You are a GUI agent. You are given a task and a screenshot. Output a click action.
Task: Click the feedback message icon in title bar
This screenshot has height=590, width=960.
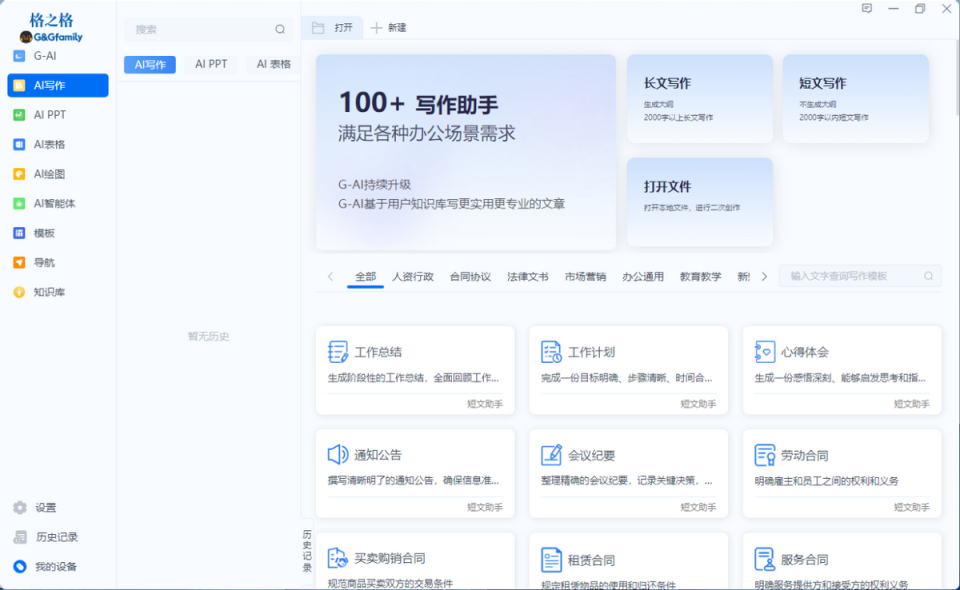[866, 9]
